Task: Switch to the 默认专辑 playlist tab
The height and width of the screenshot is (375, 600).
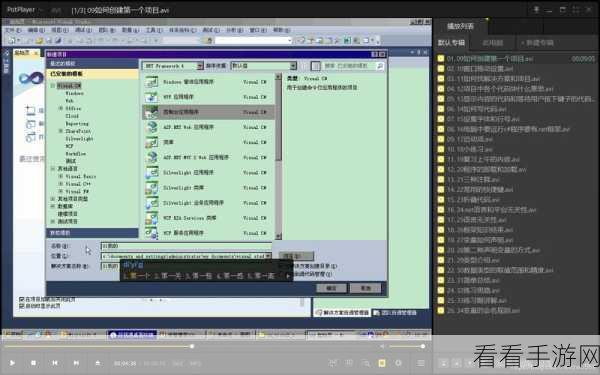Action: 451,43
